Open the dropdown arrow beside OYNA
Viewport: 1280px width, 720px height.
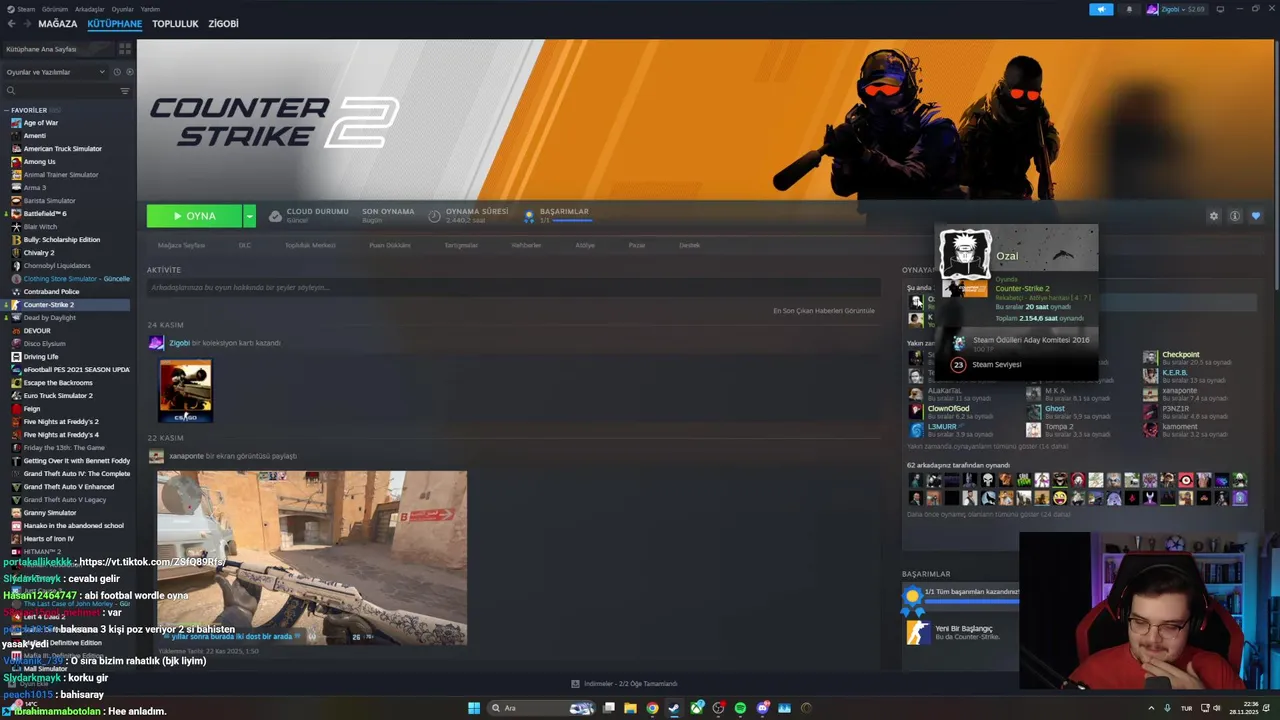[x=249, y=216]
